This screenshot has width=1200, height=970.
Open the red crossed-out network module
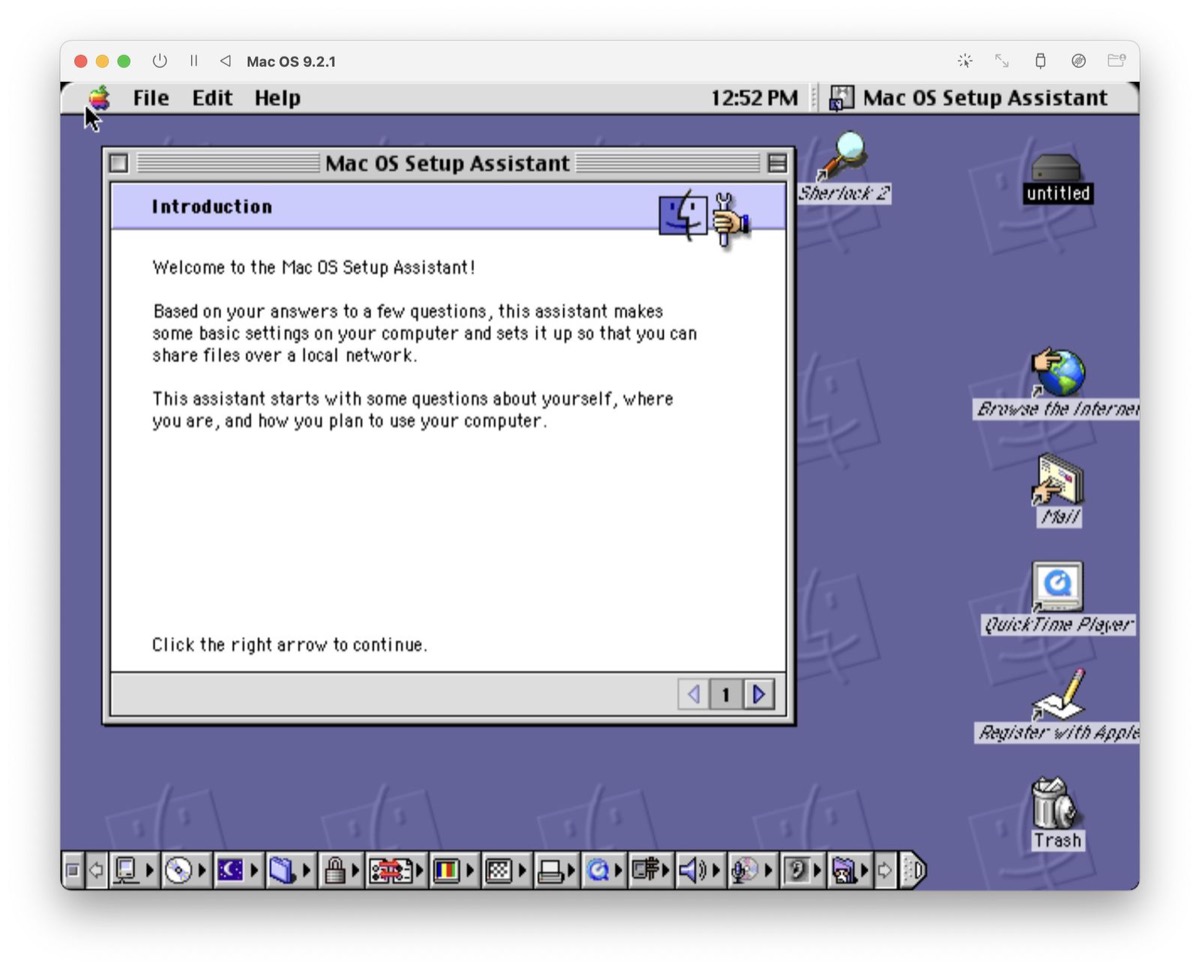[397, 871]
